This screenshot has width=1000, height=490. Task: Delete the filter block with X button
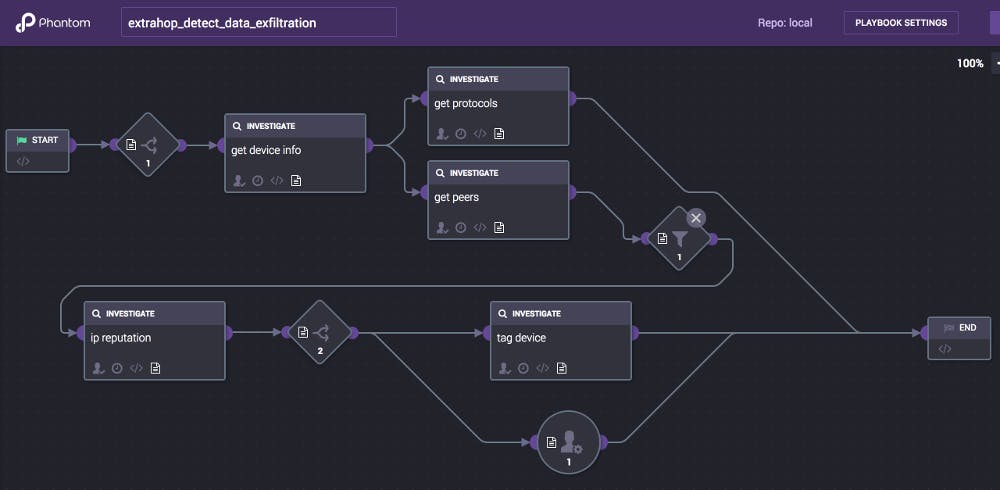tap(697, 217)
